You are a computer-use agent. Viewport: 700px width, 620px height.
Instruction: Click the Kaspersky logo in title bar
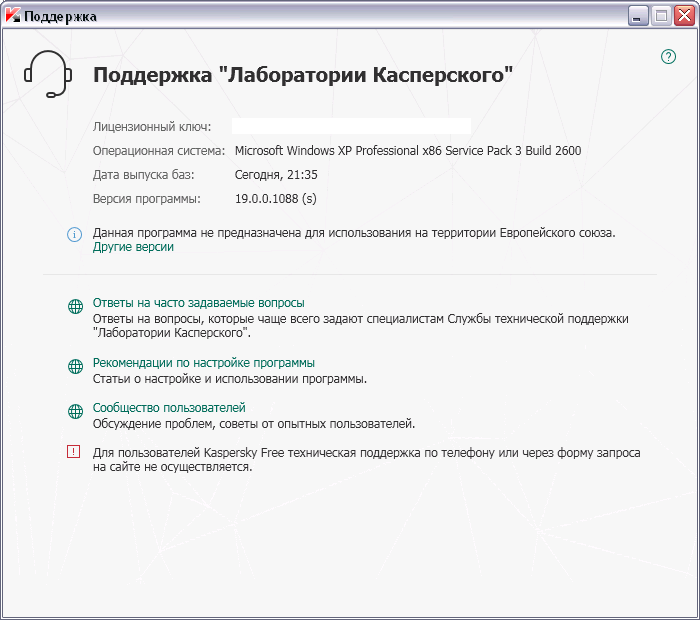[x=12, y=15]
